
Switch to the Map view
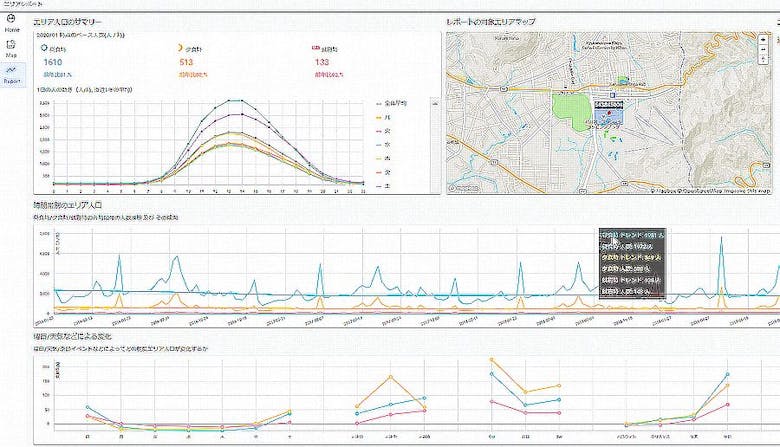click(x=12, y=50)
